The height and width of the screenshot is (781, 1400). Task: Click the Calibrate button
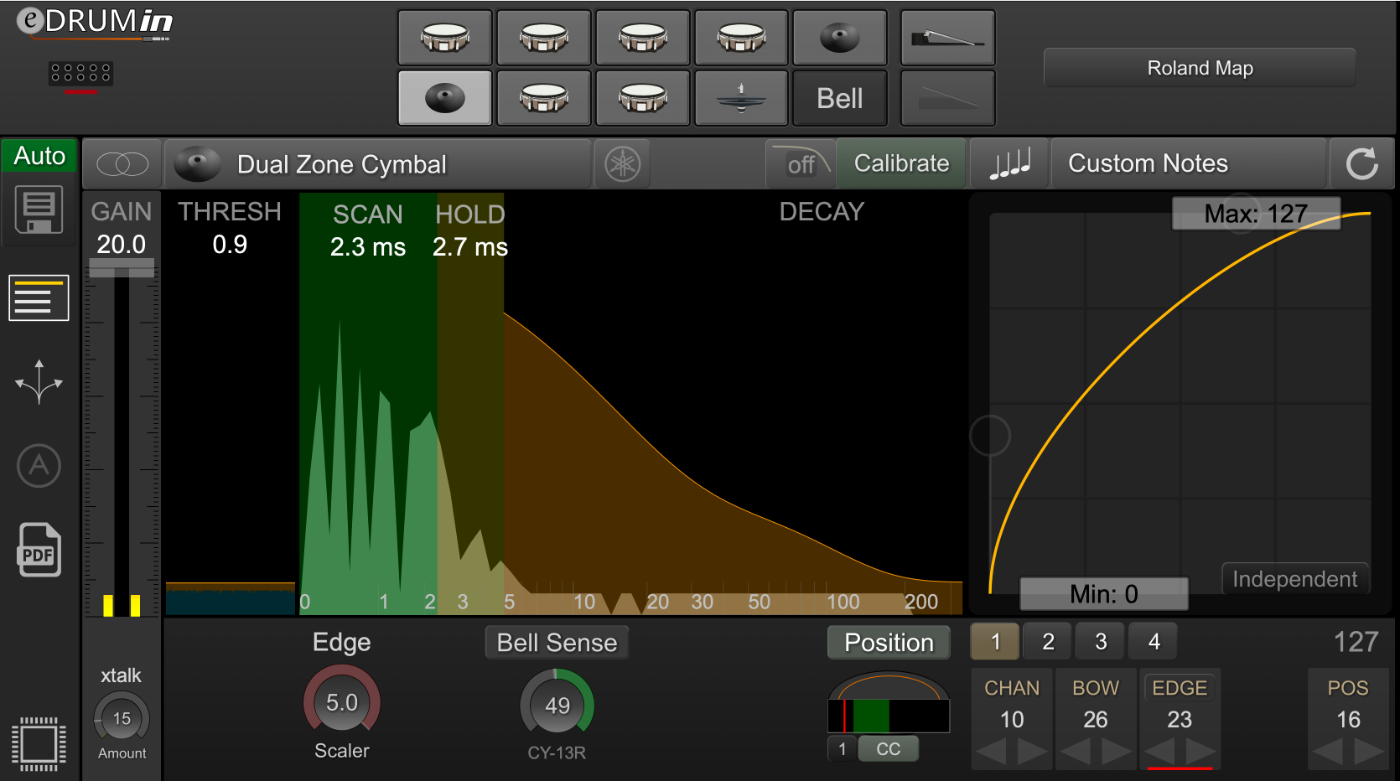[x=901, y=164]
